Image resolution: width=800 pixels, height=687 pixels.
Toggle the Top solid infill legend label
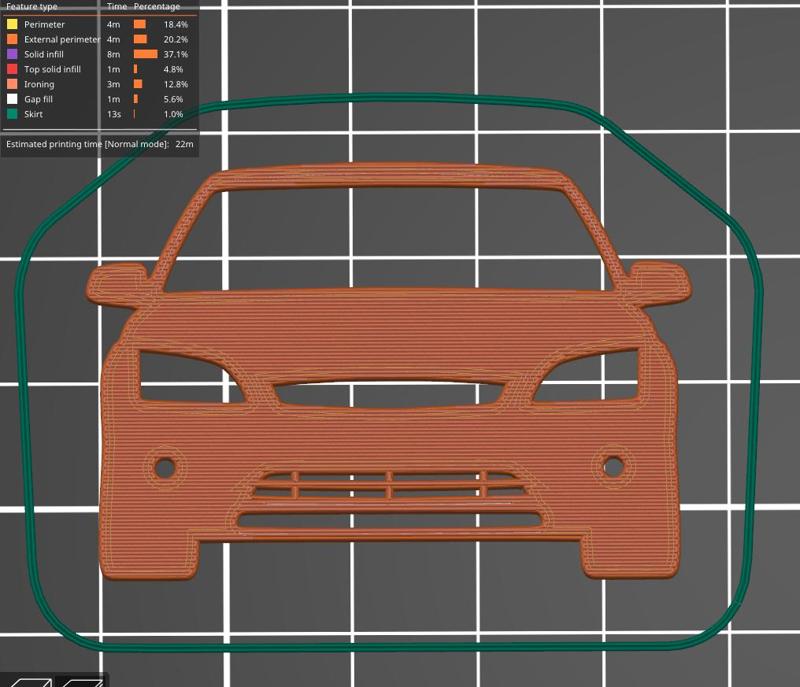pos(53,69)
